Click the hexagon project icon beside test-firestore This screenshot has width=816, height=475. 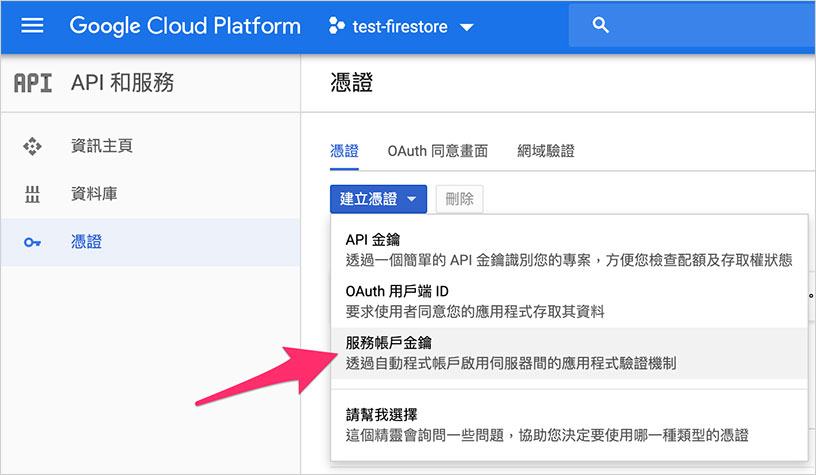(337, 27)
